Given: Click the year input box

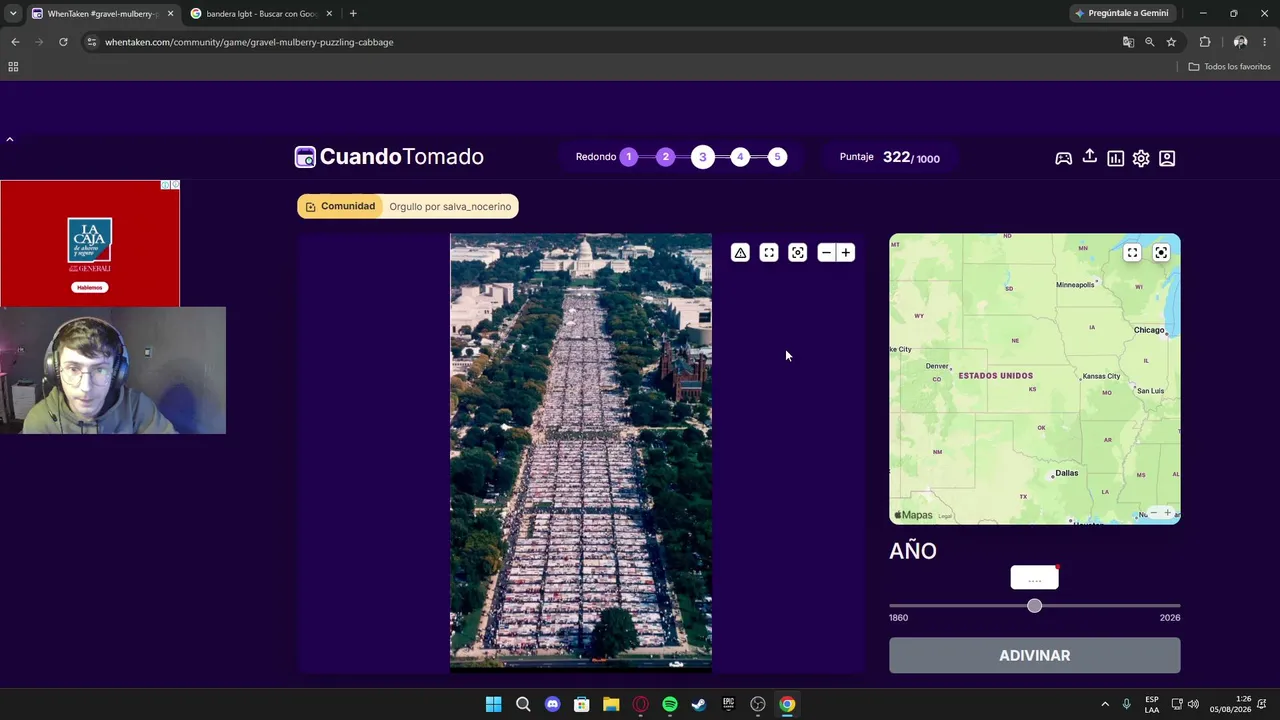Looking at the screenshot, I should (1034, 578).
